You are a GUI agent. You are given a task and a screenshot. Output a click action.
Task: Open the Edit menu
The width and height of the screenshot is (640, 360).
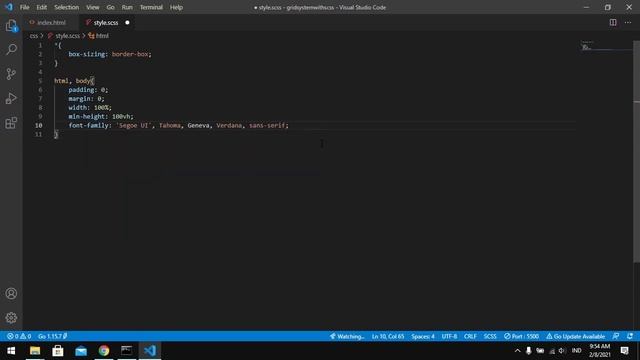coord(42,7)
